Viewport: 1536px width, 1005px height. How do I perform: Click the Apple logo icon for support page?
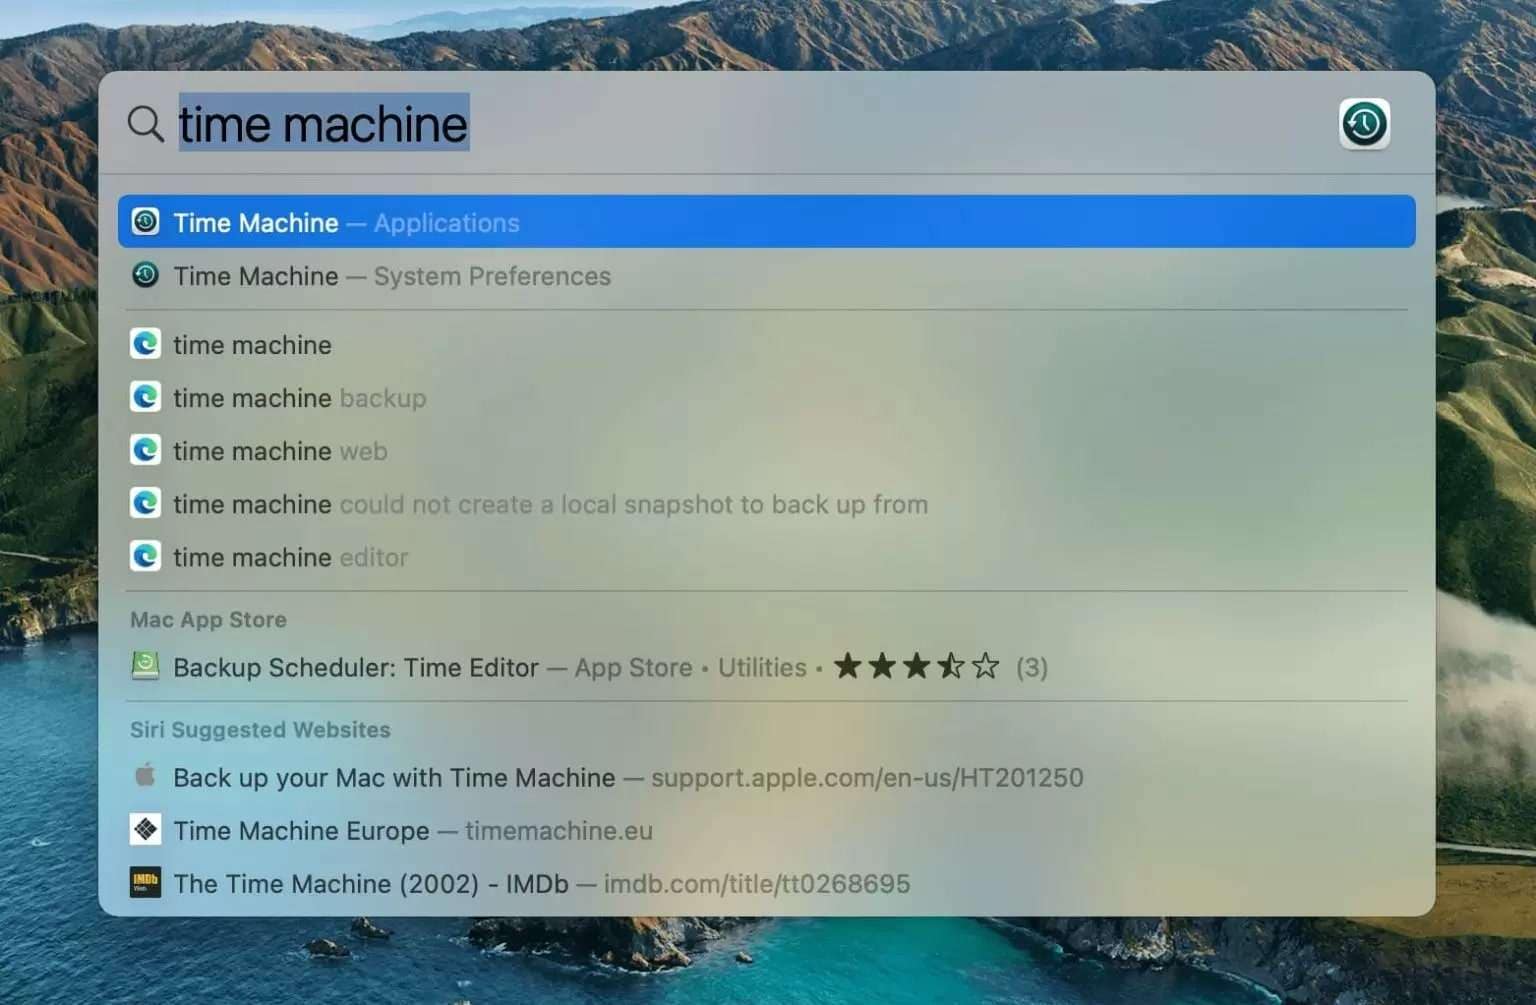[x=145, y=776]
